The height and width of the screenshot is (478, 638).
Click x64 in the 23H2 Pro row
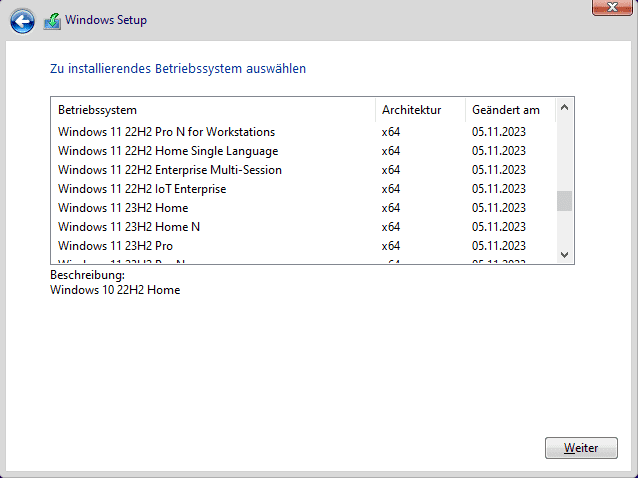(391, 246)
